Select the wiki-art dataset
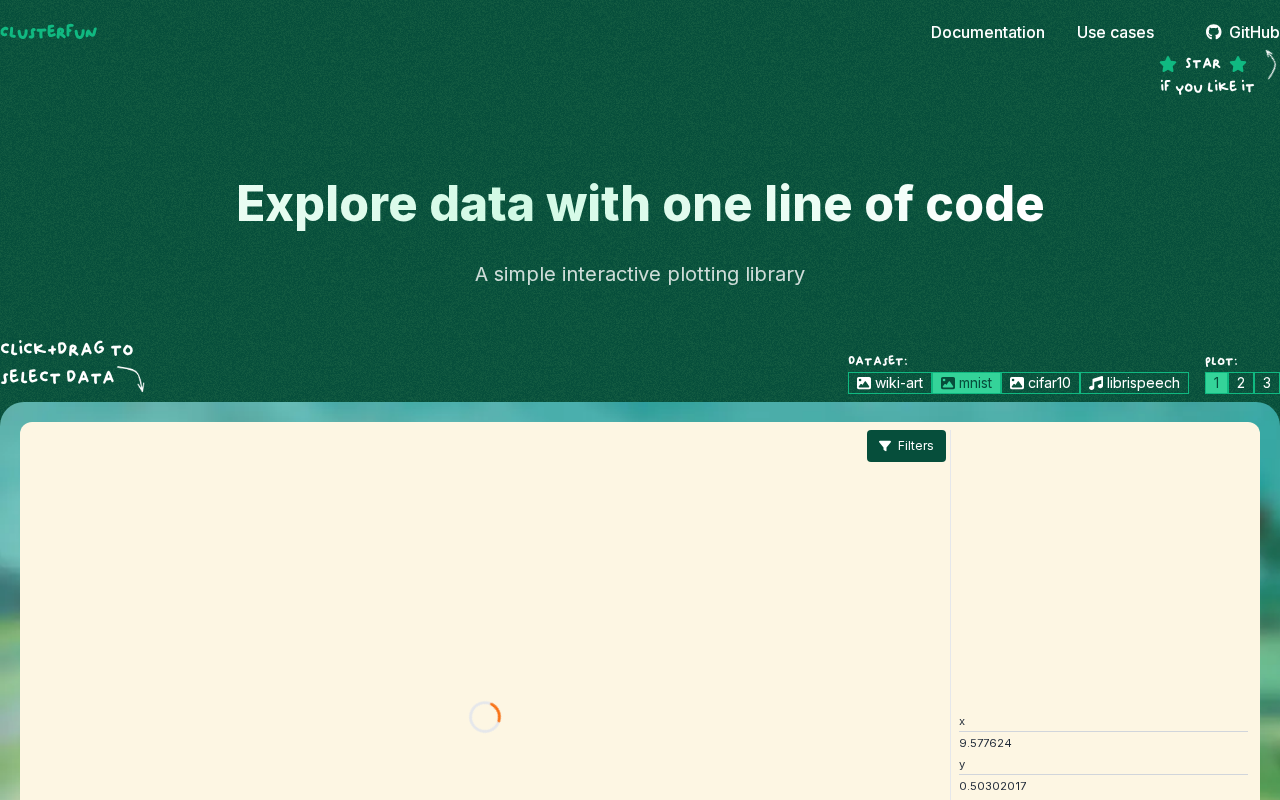 [890, 383]
